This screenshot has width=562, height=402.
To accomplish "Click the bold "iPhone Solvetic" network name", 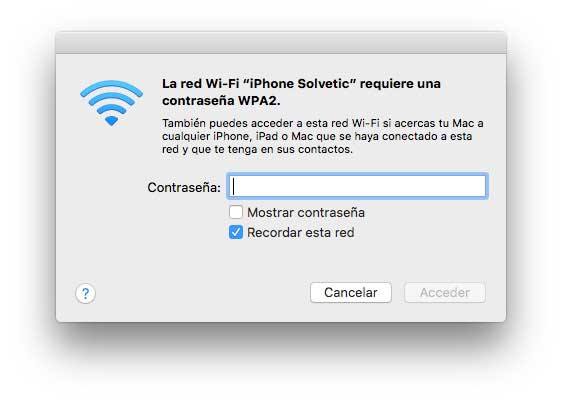I will point(300,83).
